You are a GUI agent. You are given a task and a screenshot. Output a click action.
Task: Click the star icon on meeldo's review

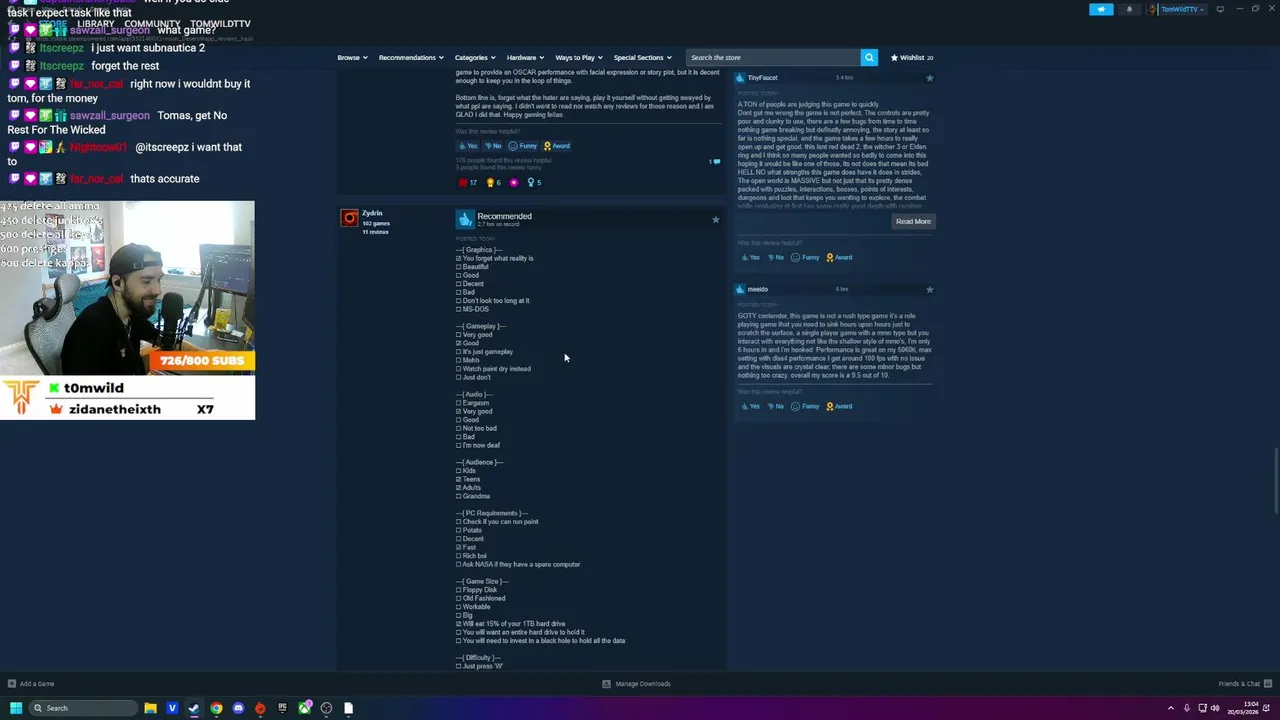click(929, 290)
